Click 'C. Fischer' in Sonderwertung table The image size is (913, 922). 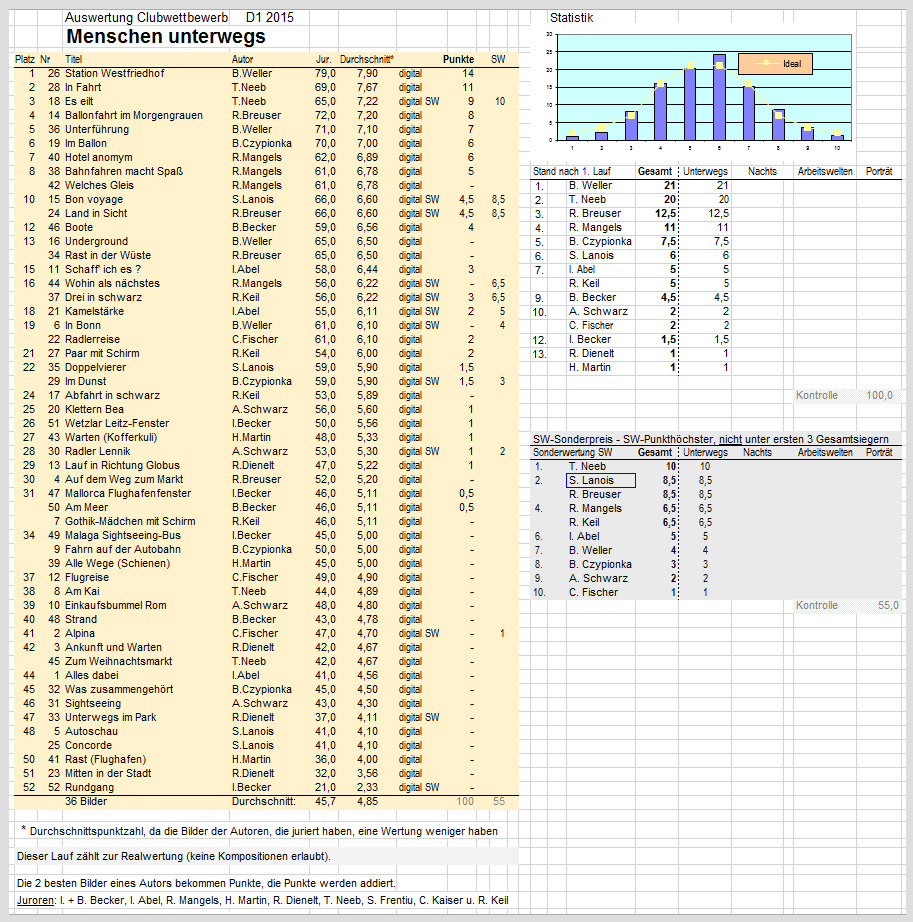tap(593, 593)
